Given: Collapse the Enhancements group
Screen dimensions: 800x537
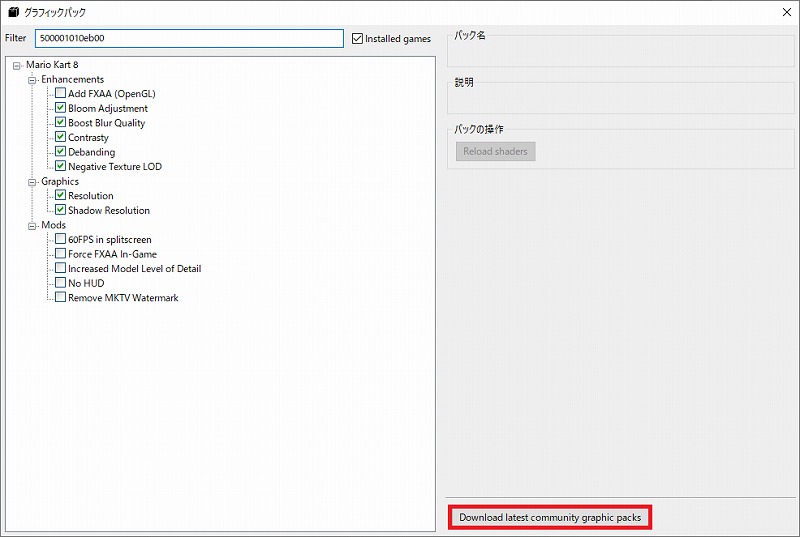Looking at the screenshot, I should click(x=32, y=80).
